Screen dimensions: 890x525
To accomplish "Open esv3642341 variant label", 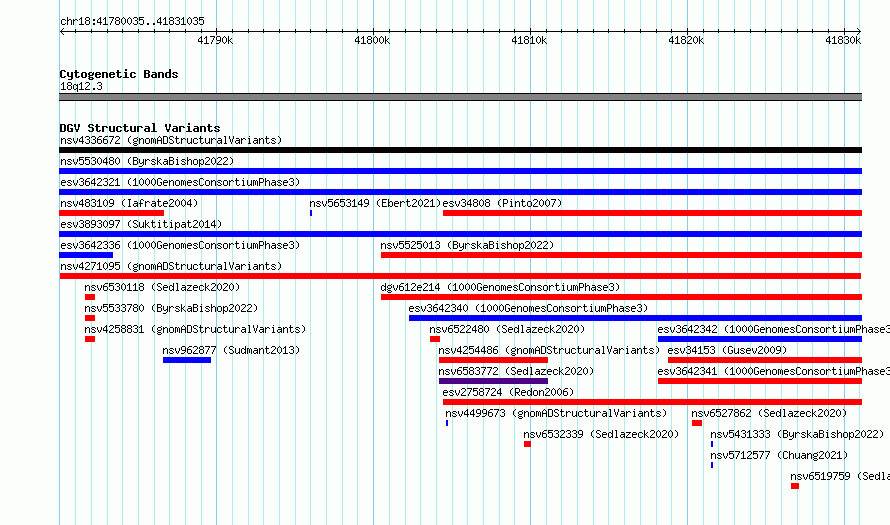I will 774,371.
